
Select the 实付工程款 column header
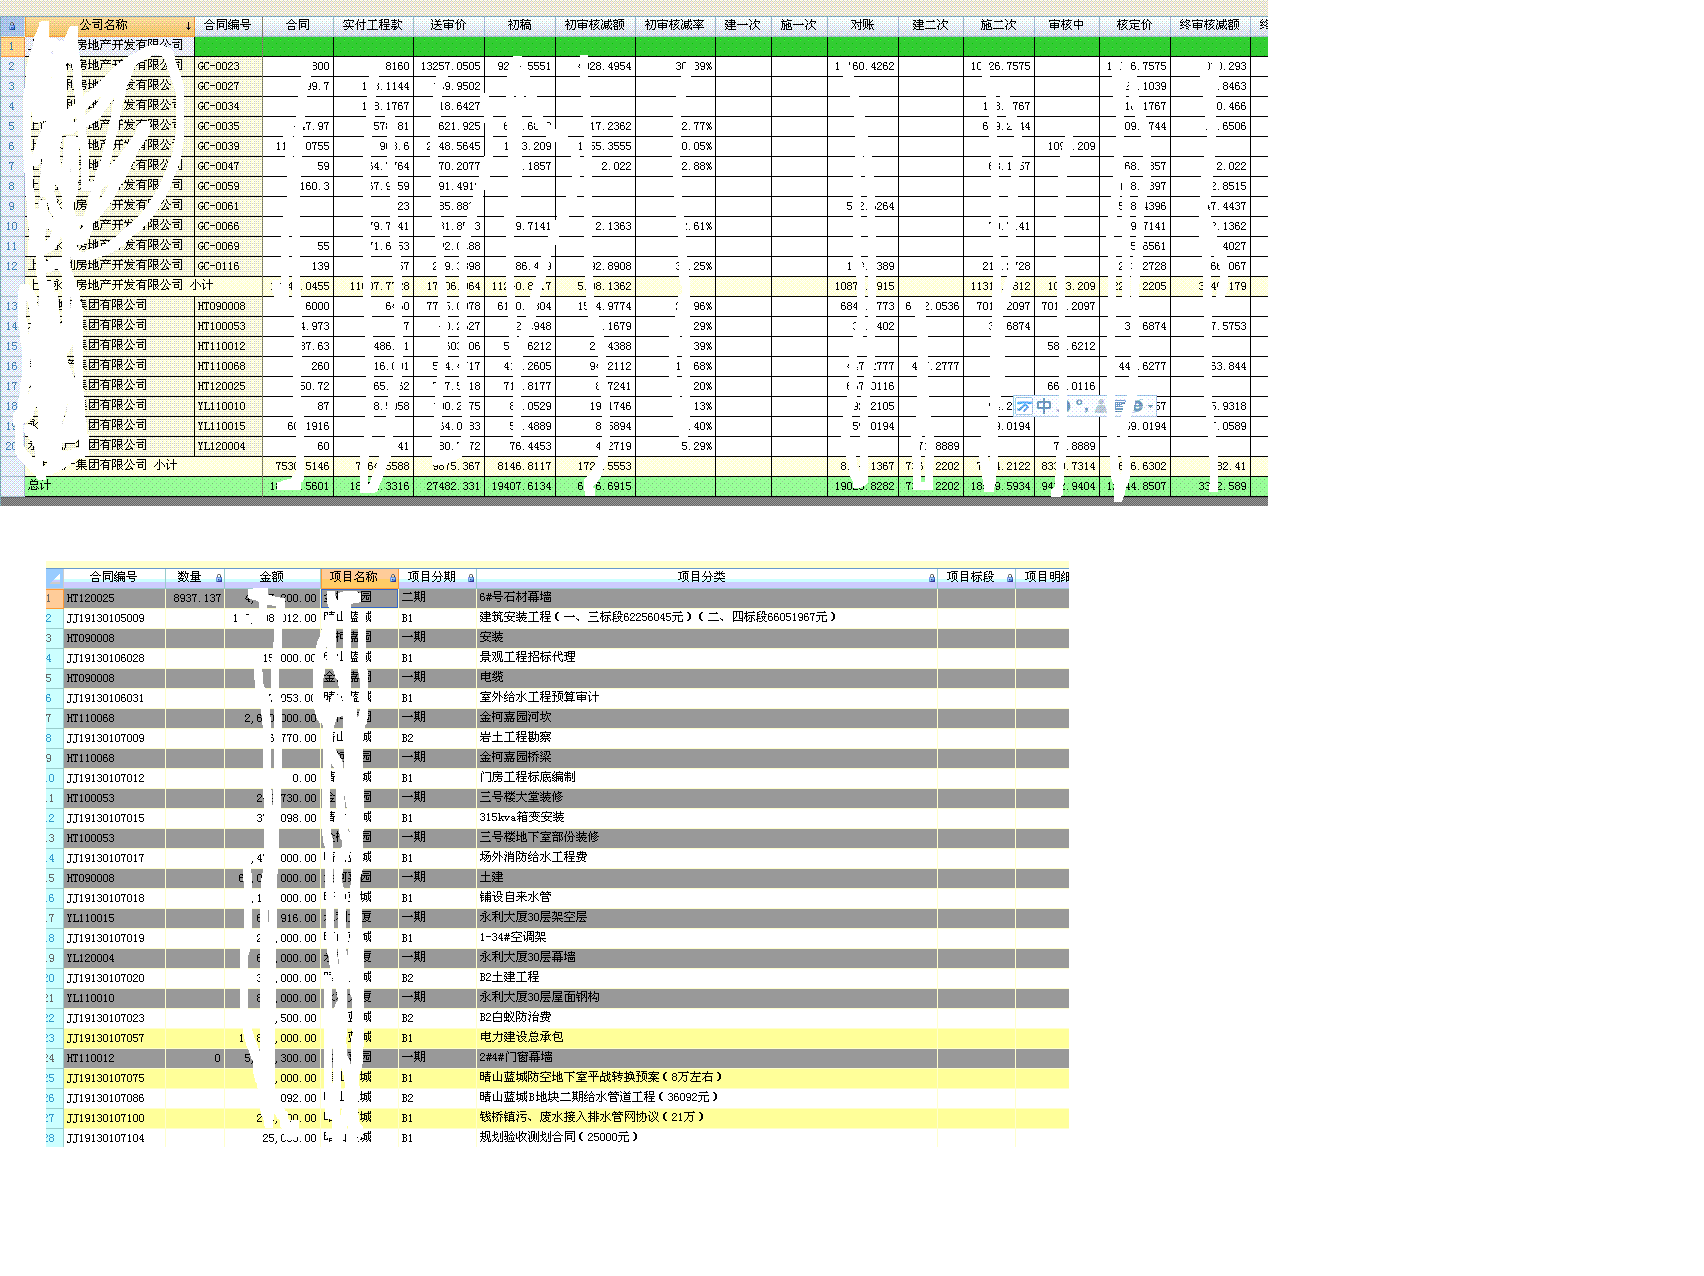point(372,26)
